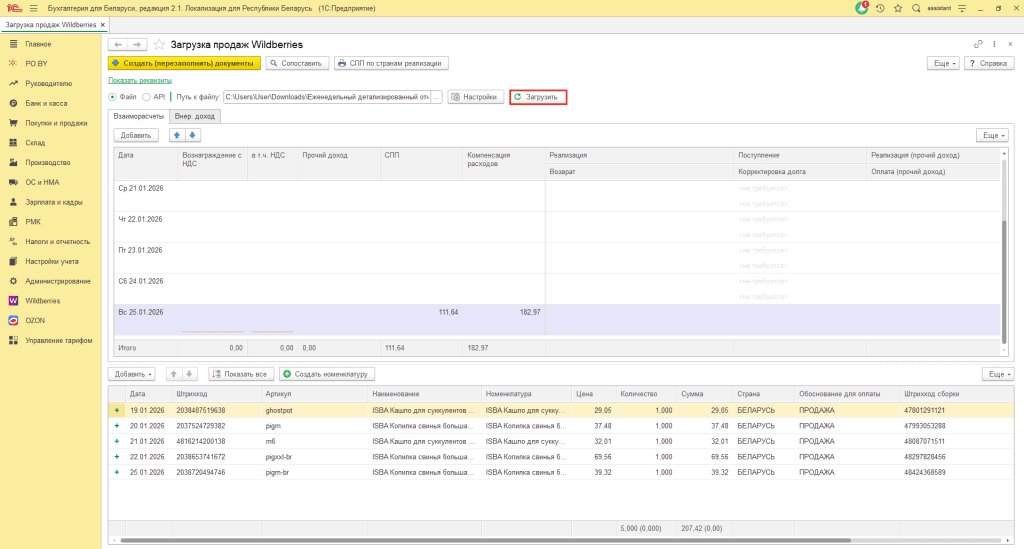Screen dimensions: 1024x549
Task: Expand lower Добавить dropdown button
Action: pyautogui.click(x=133, y=374)
